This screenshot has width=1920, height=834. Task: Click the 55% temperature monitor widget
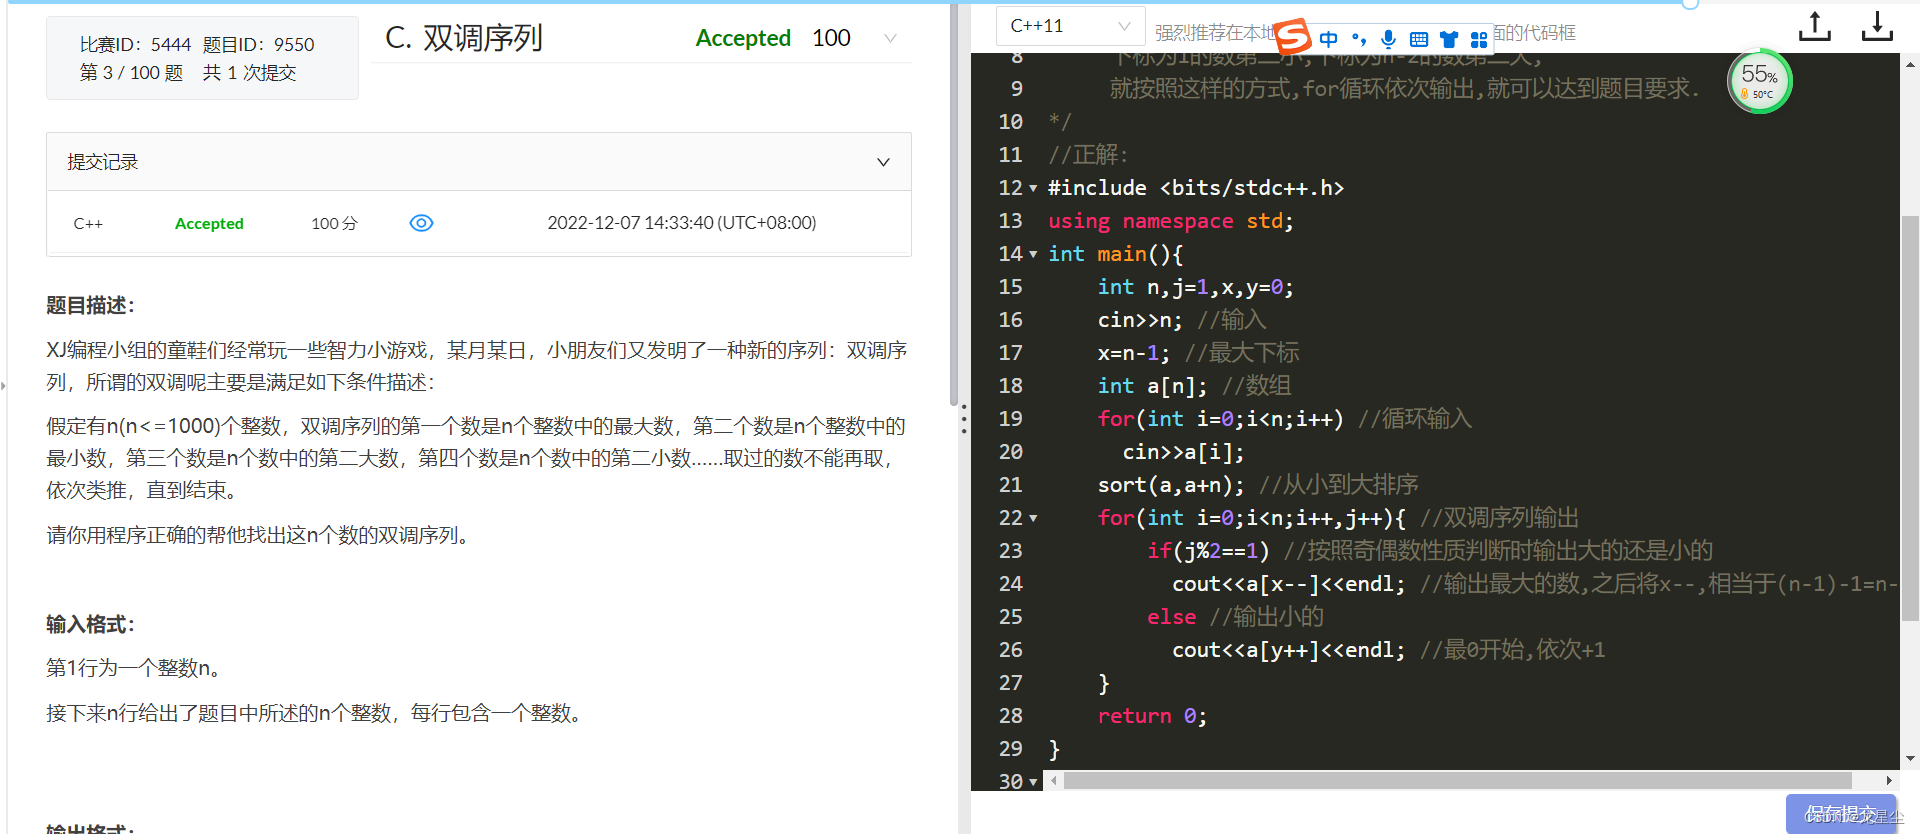point(1760,81)
